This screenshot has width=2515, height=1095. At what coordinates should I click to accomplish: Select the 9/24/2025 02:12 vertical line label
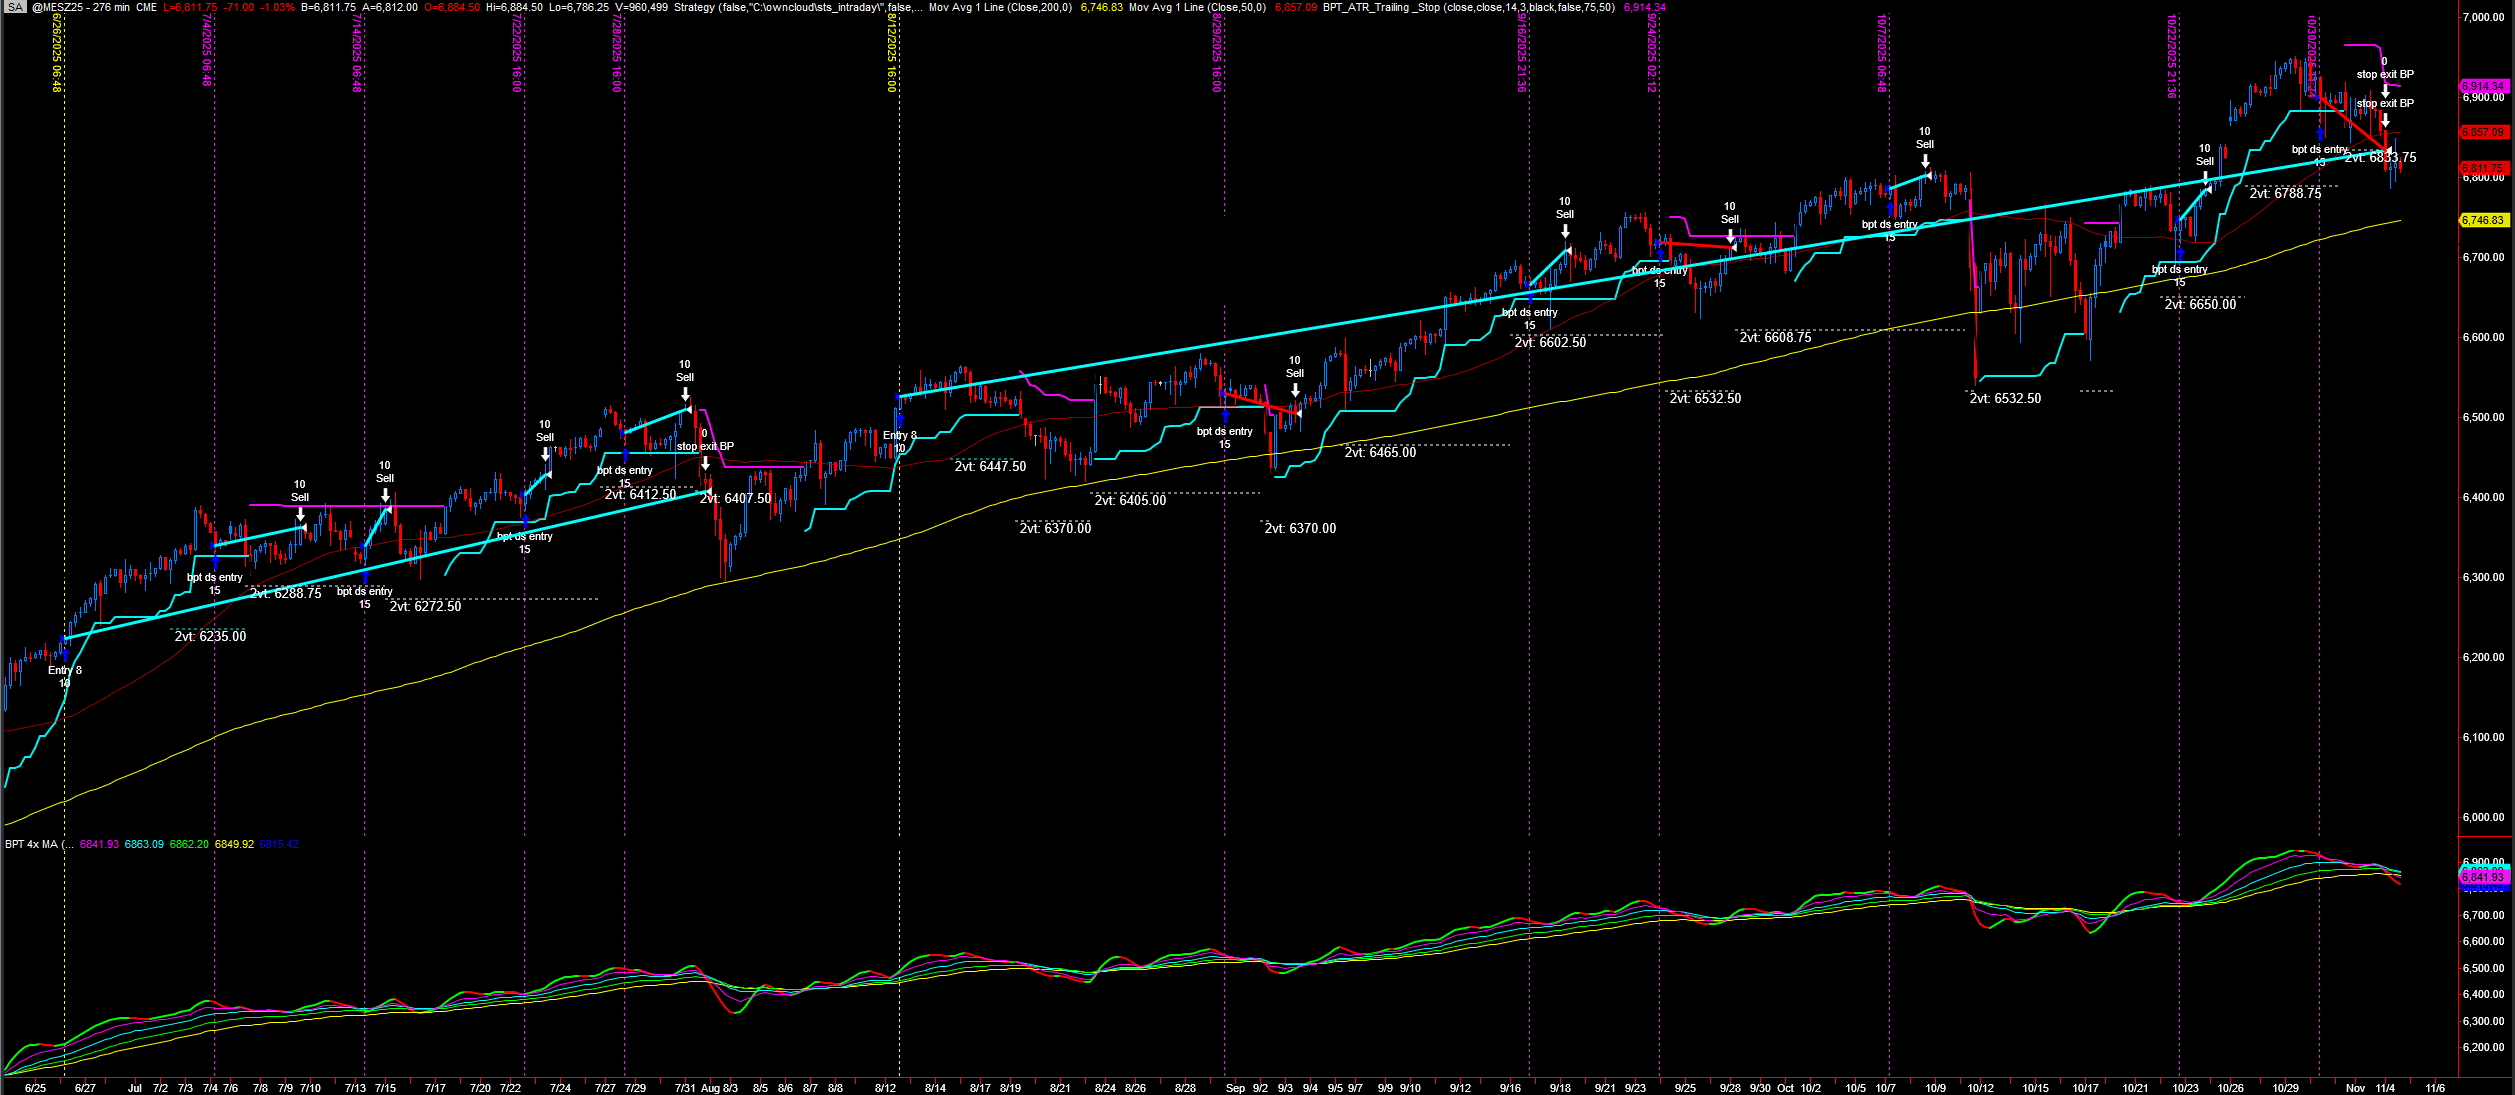1652,52
